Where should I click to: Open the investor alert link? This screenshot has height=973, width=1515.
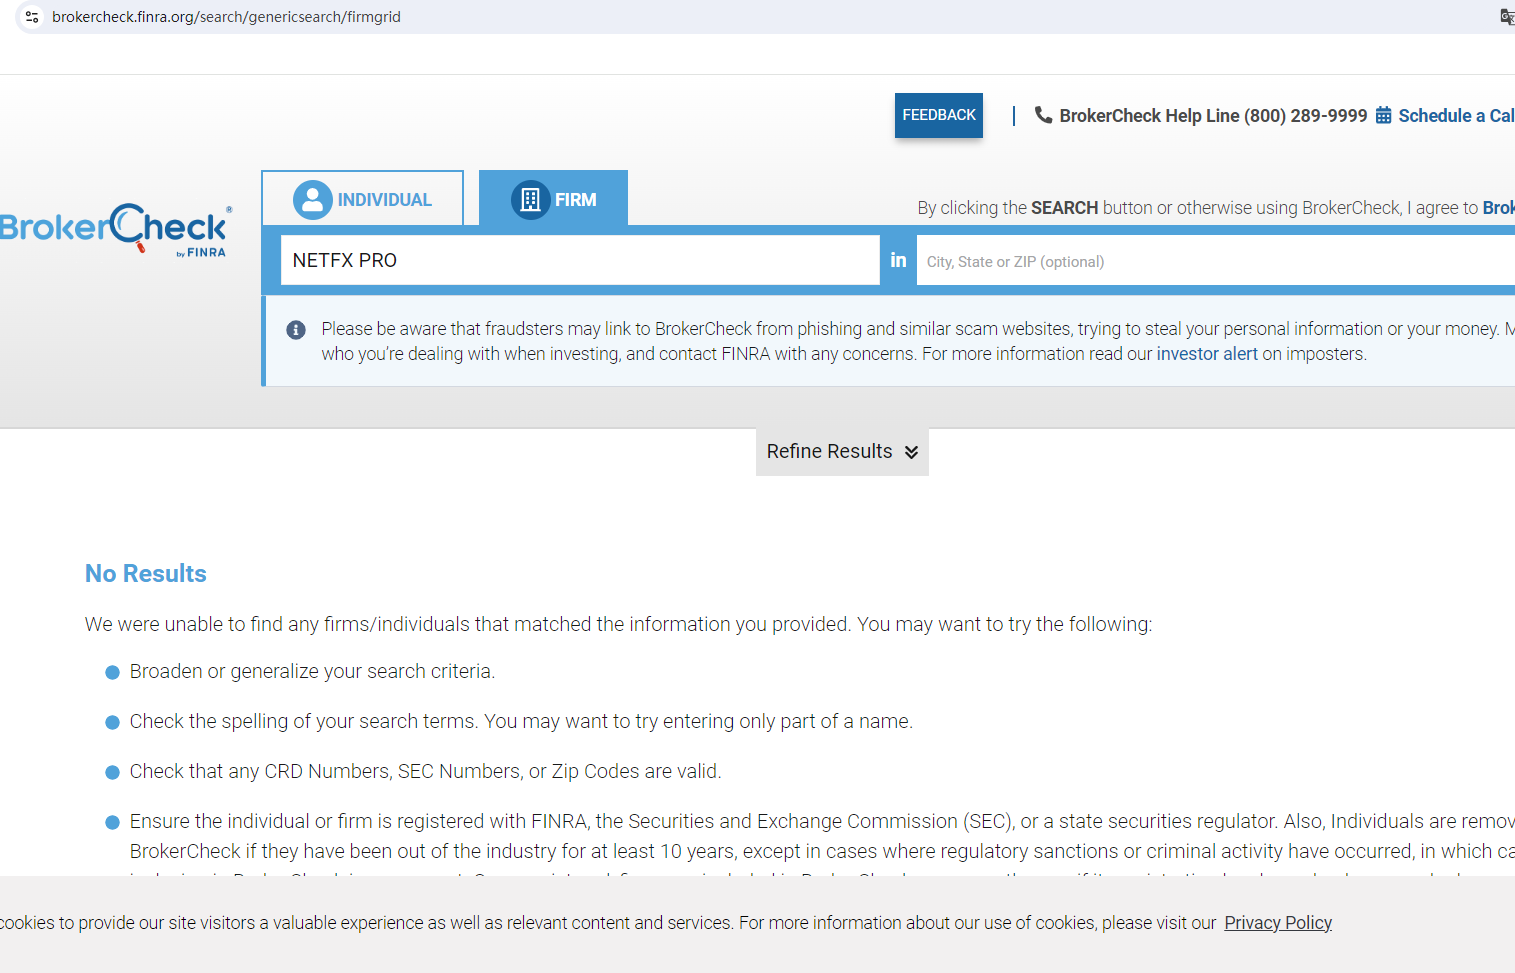1207,354
